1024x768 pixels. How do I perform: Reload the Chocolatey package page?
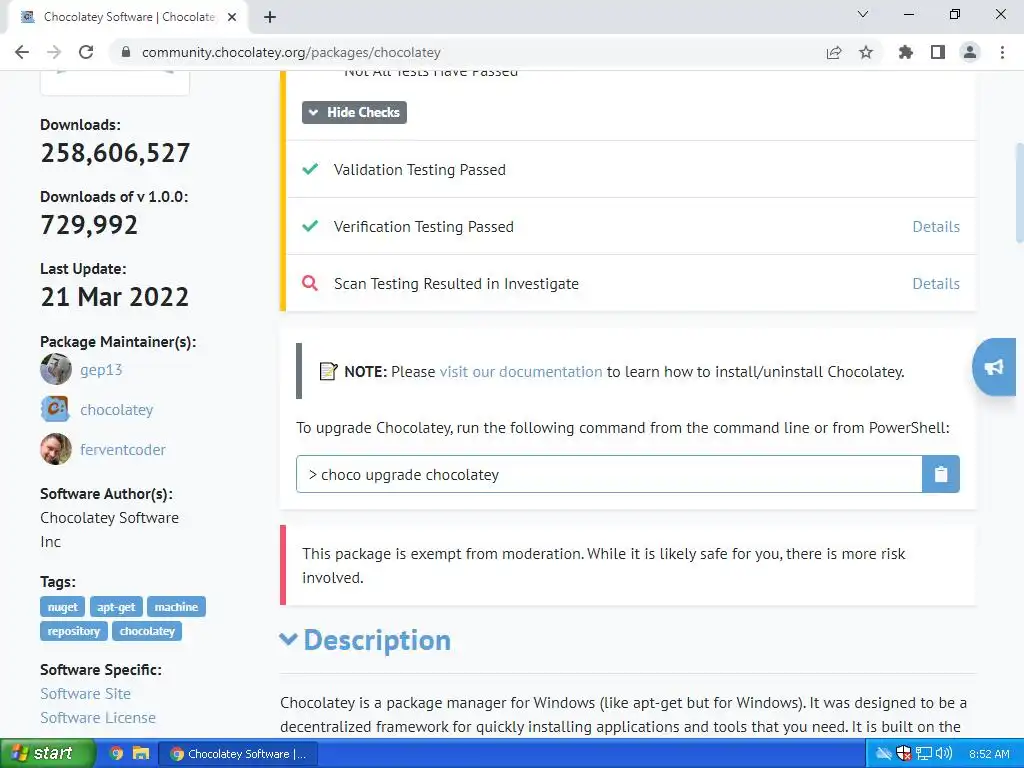[x=86, y=52]
